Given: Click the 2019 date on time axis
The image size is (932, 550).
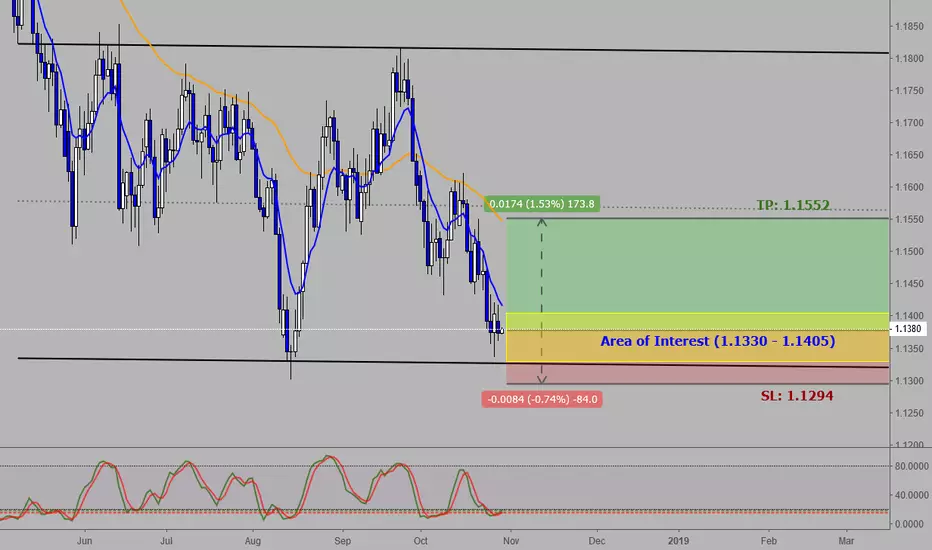Looking at the screenshot, I should (678, 541).
